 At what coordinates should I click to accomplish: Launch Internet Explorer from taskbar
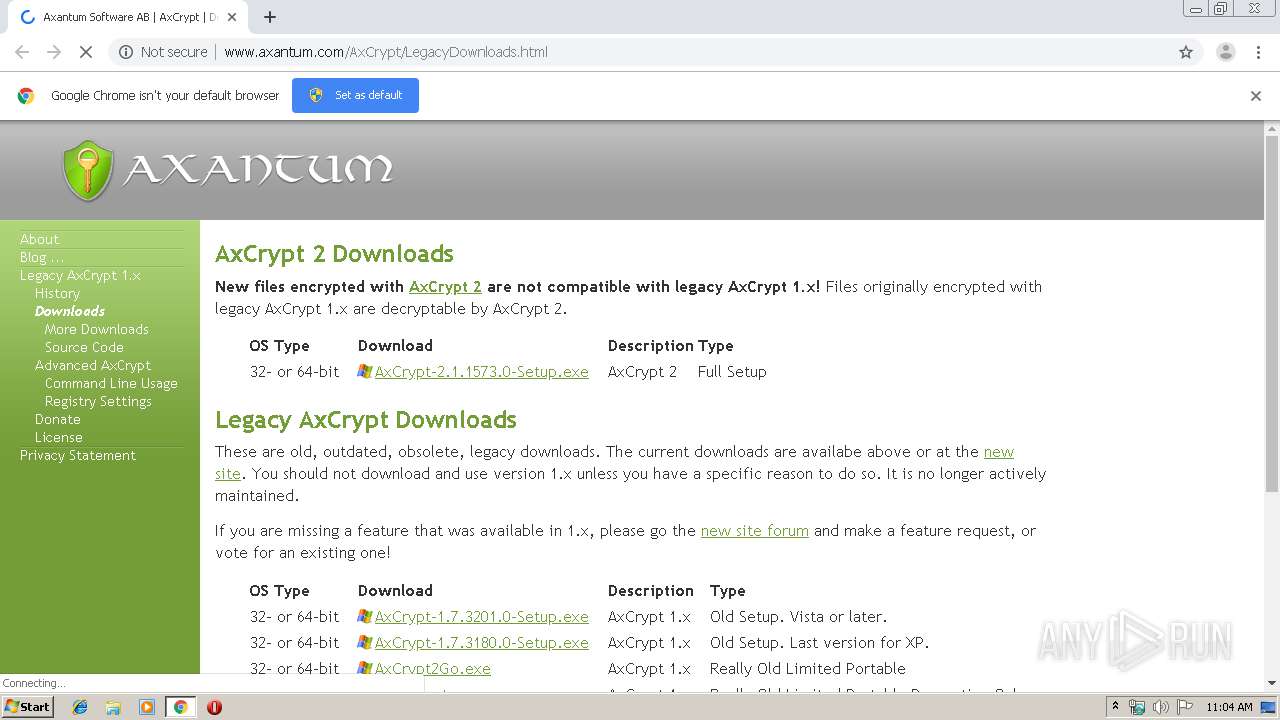pyautogui.click(x=80, y=707)
